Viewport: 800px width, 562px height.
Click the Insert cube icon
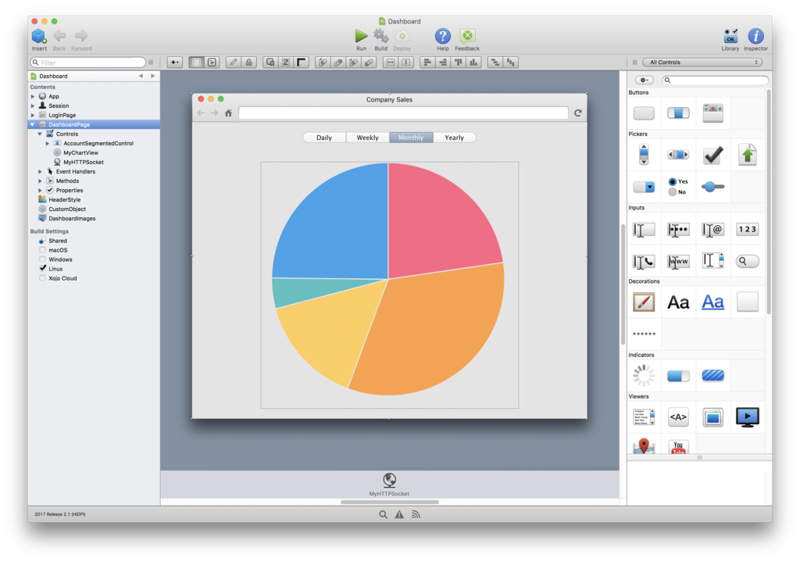pyautogui.click(x=39, y=36)
